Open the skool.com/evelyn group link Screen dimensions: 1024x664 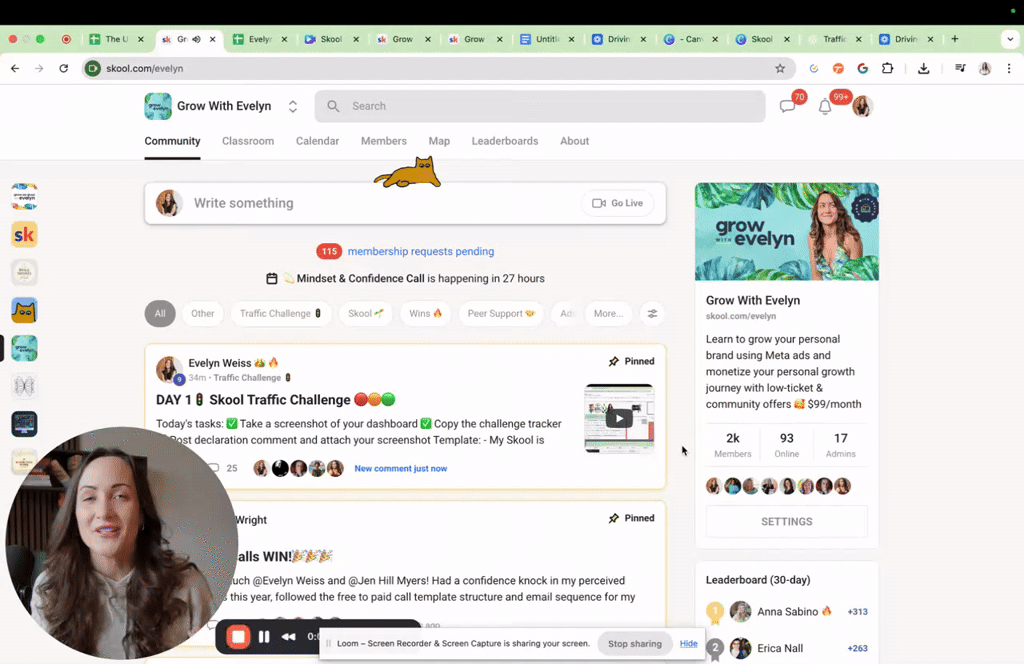(x=741, y=316)
